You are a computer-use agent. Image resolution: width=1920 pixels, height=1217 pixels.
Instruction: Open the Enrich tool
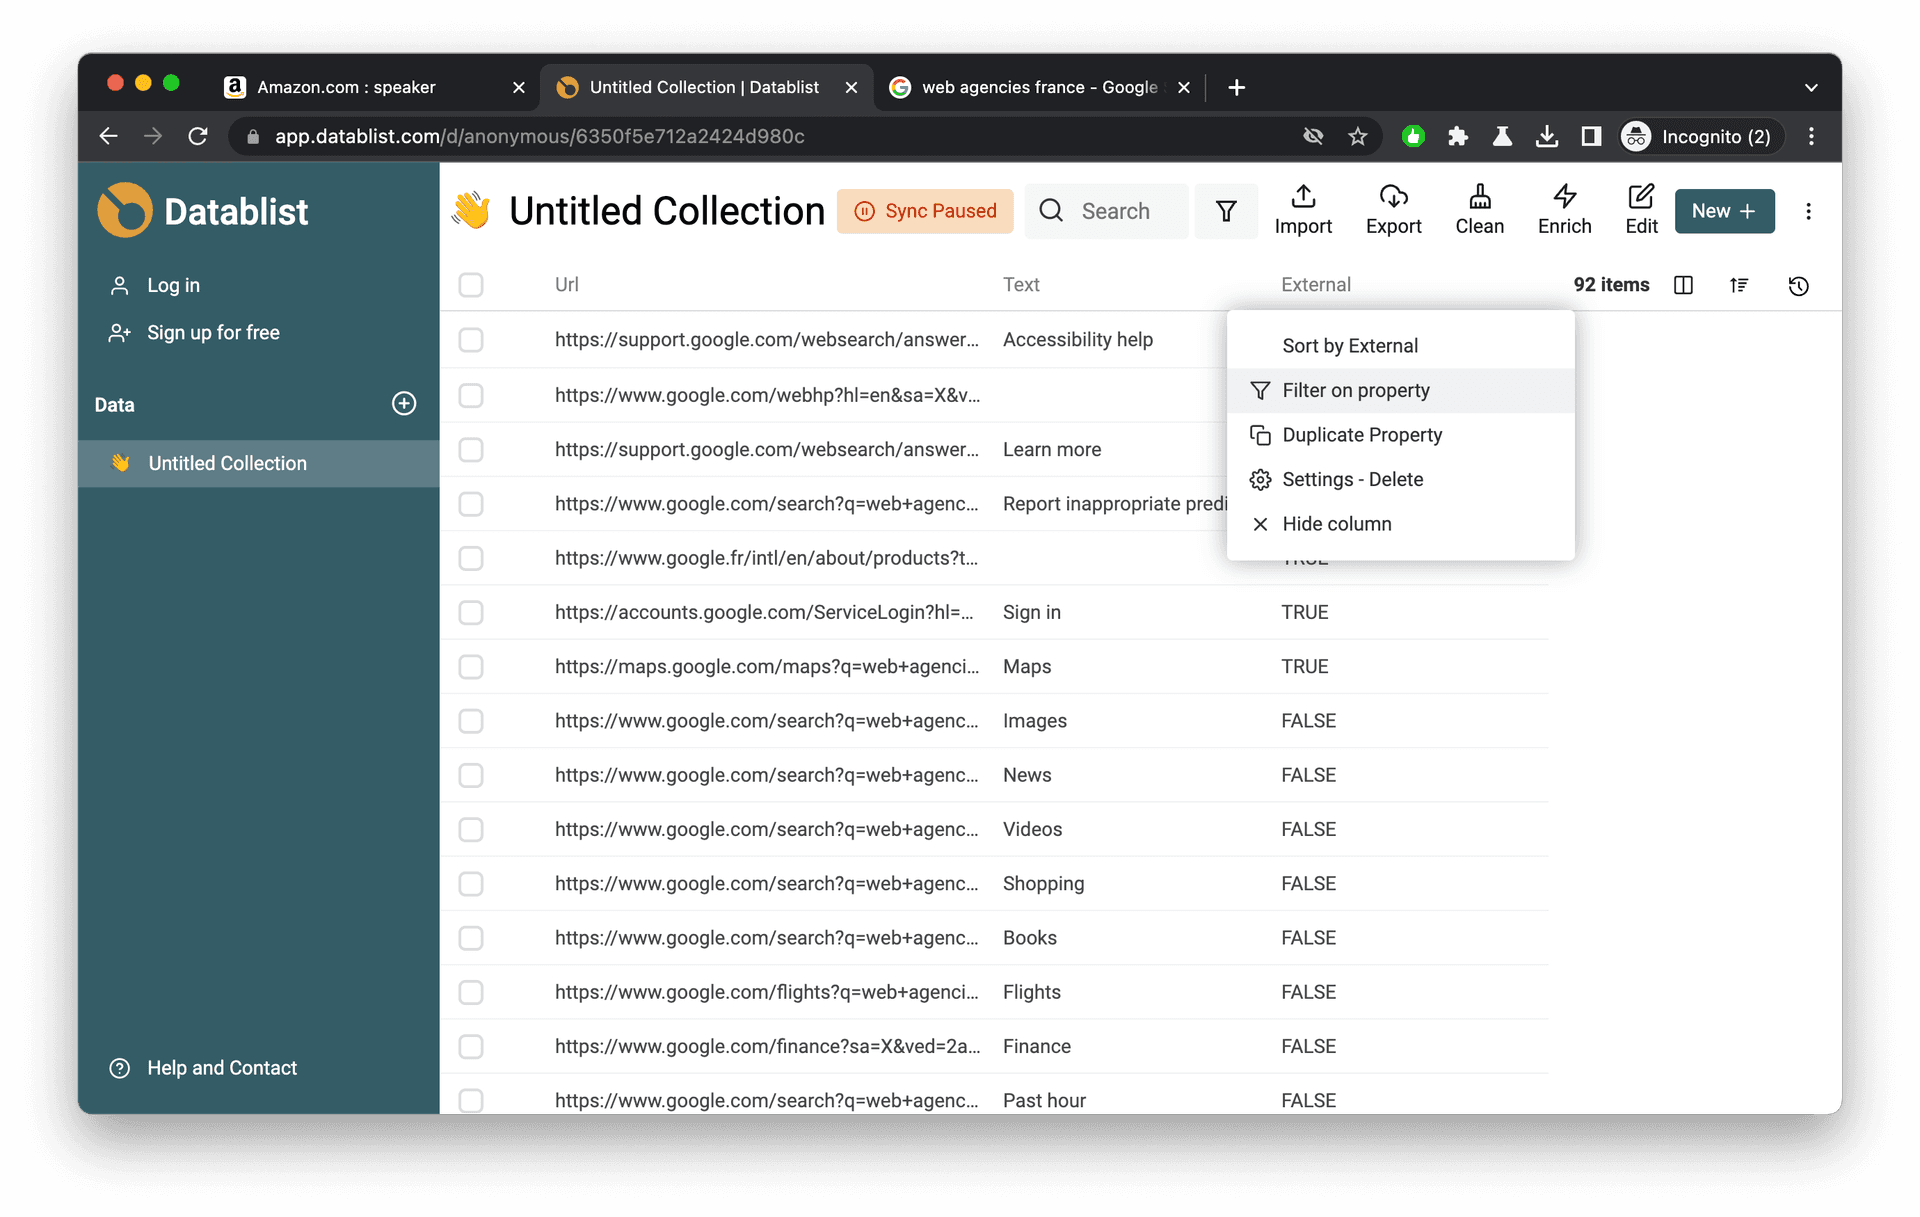point(1564,210)
